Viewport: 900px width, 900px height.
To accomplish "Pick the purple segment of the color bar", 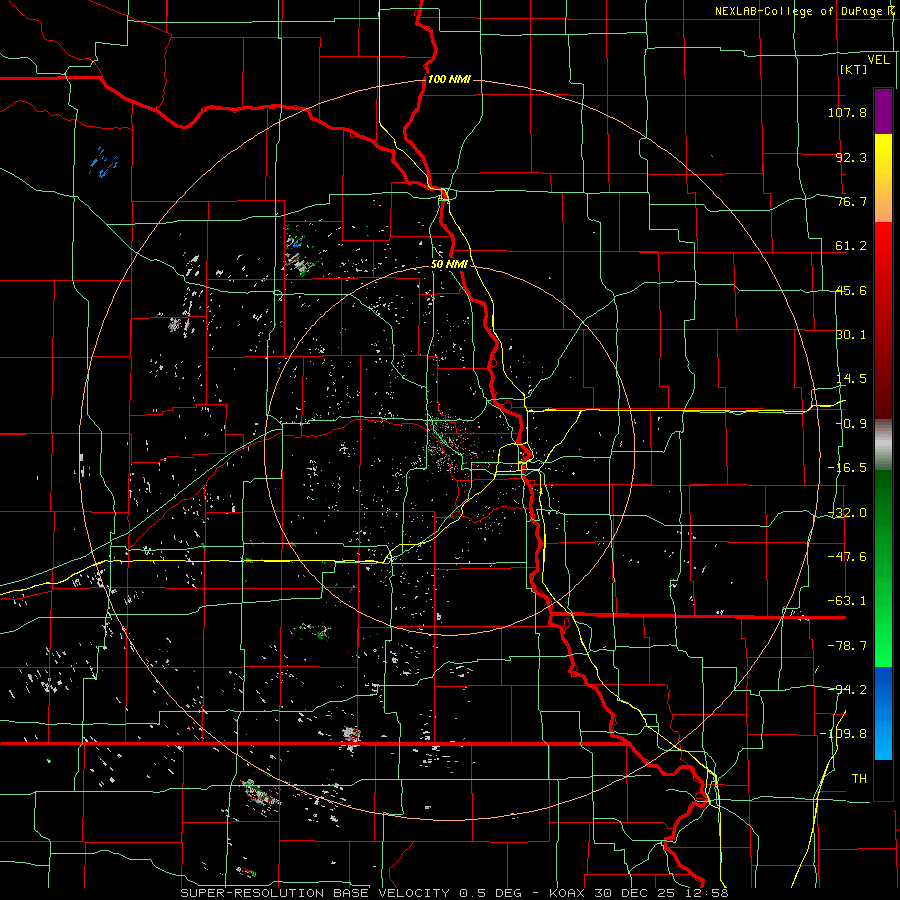I will point(883,111).
